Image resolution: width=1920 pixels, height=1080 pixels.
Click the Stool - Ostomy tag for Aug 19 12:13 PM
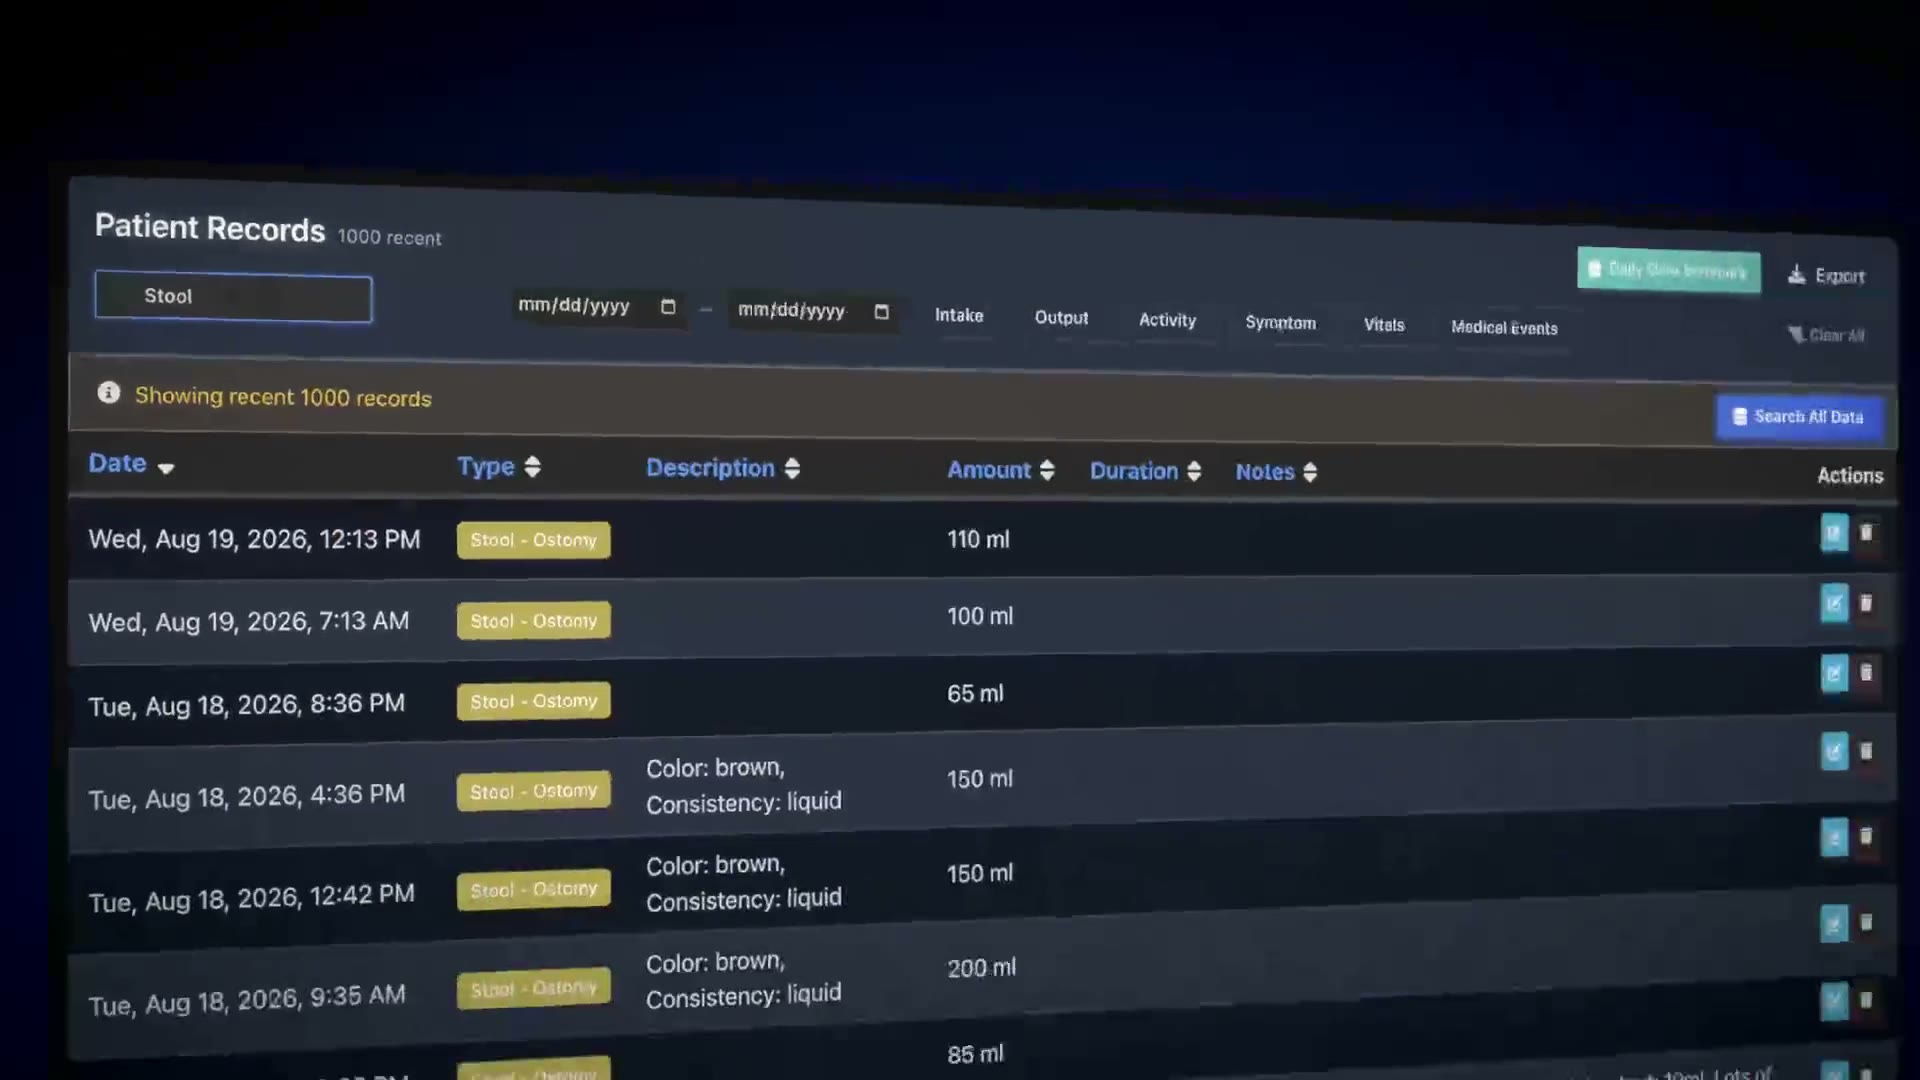pos(533,540)
